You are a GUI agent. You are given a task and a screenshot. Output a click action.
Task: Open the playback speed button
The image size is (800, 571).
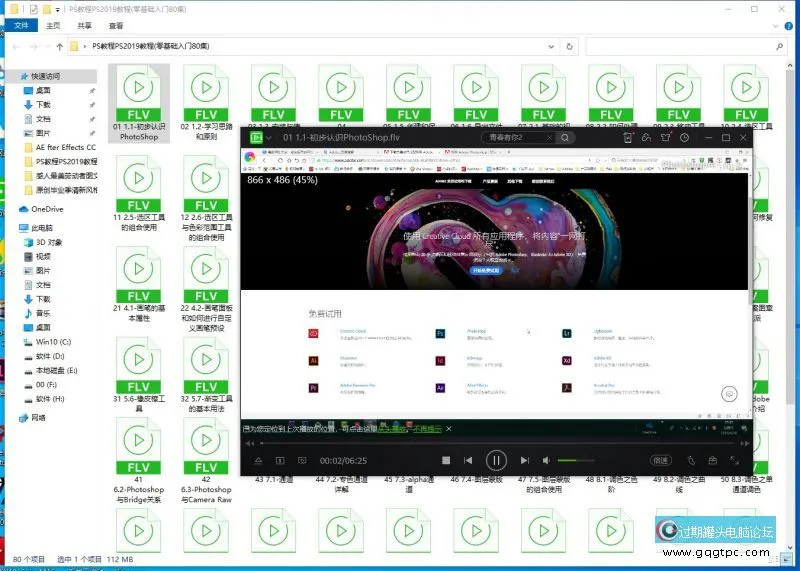[x=660, y=461]
